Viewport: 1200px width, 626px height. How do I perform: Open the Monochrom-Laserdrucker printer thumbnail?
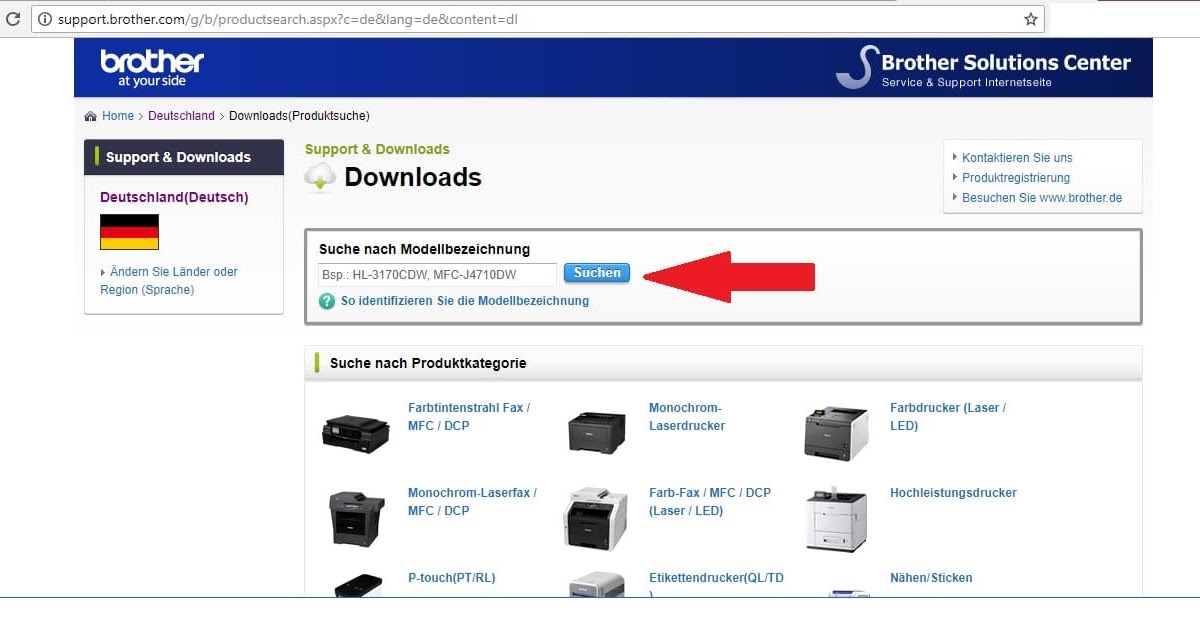pyautogui.click(x=597, y=432)
